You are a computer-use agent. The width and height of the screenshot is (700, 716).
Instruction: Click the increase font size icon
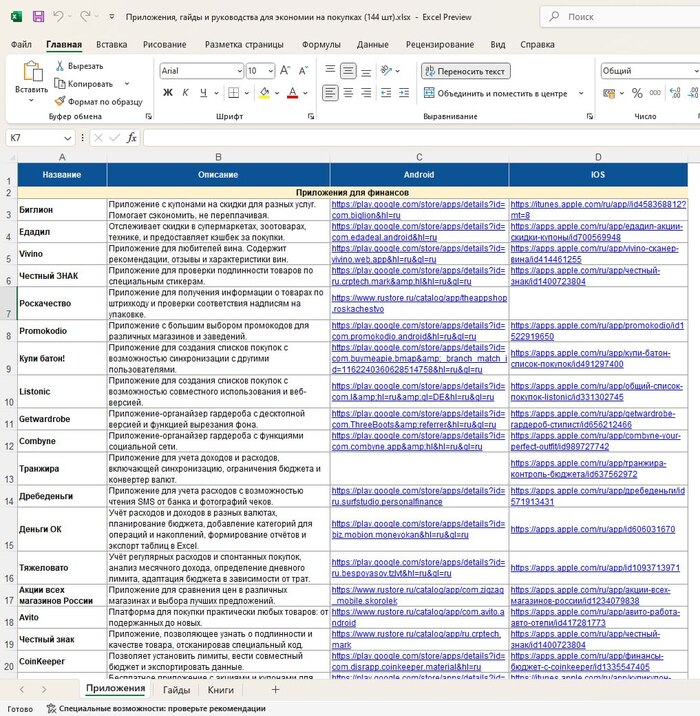285,71
